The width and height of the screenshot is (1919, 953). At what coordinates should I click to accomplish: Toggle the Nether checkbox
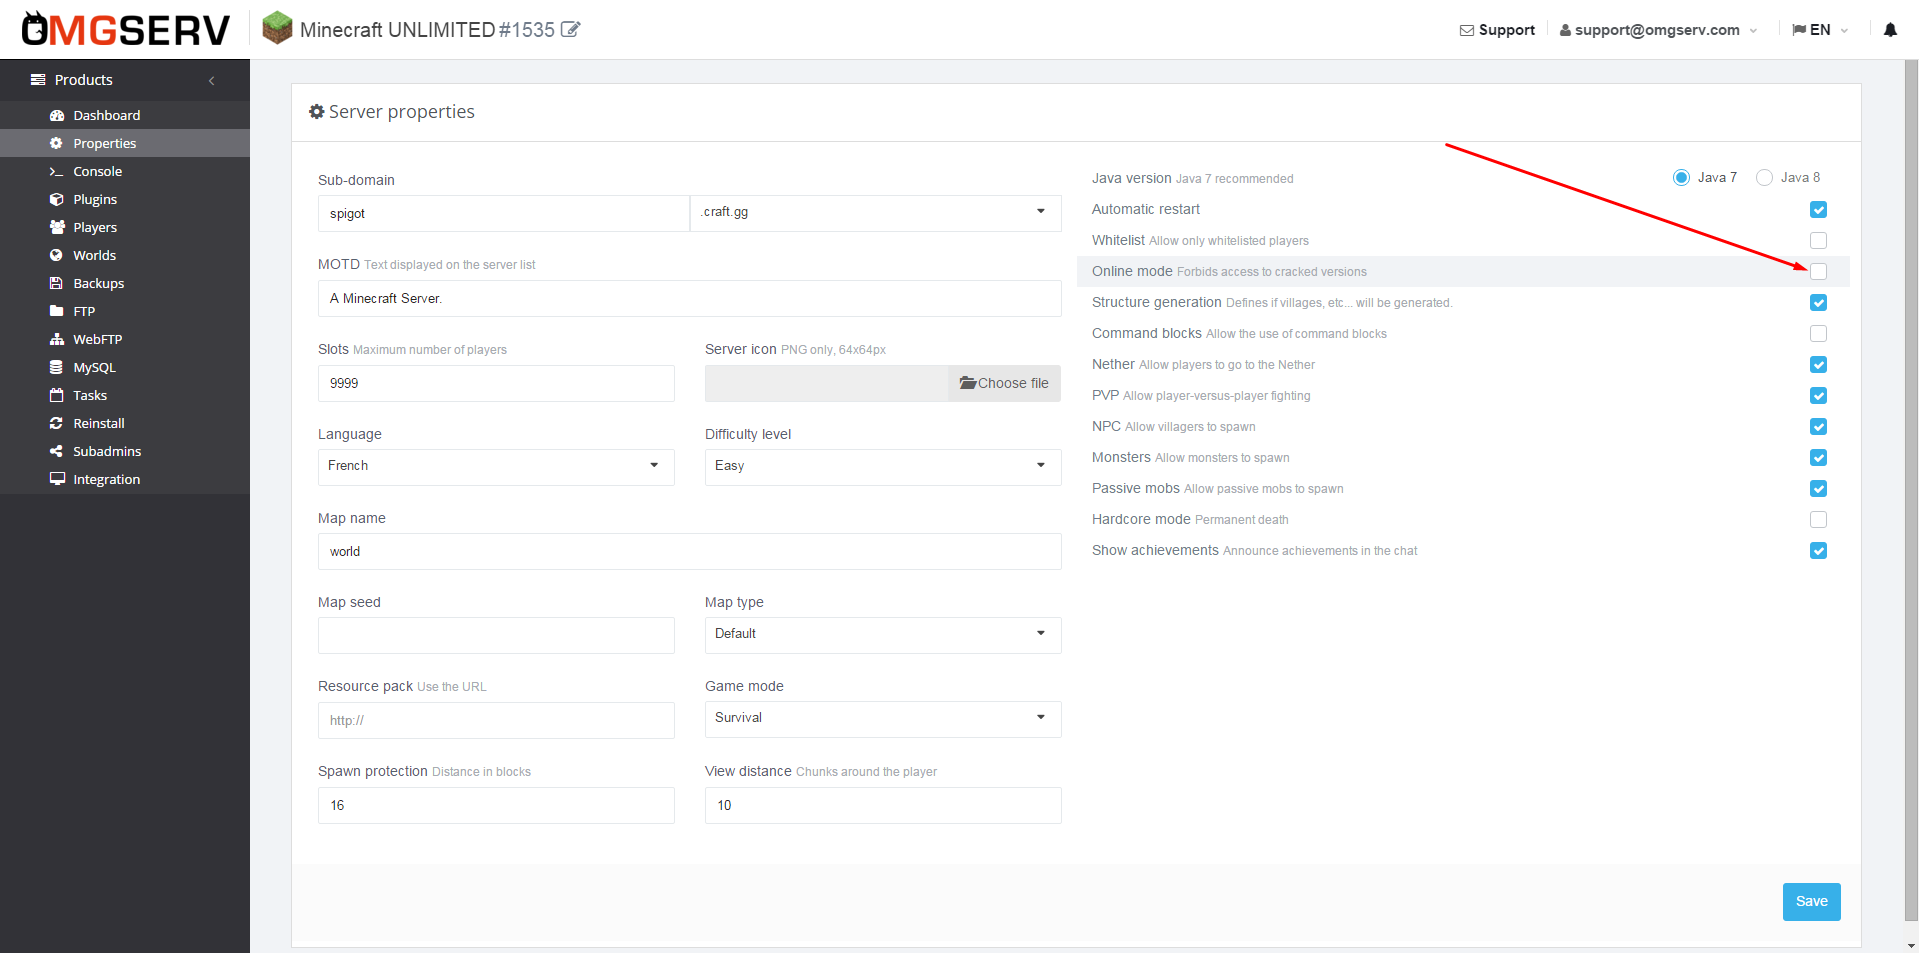tap(1818, 364)
